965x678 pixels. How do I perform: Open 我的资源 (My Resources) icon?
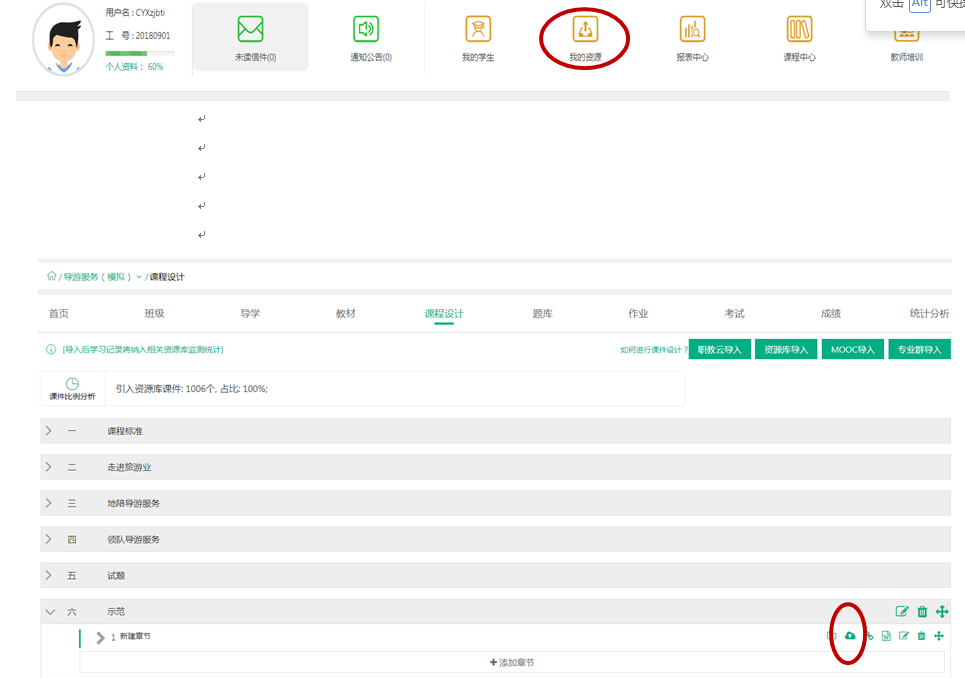[x=585, y=30]
